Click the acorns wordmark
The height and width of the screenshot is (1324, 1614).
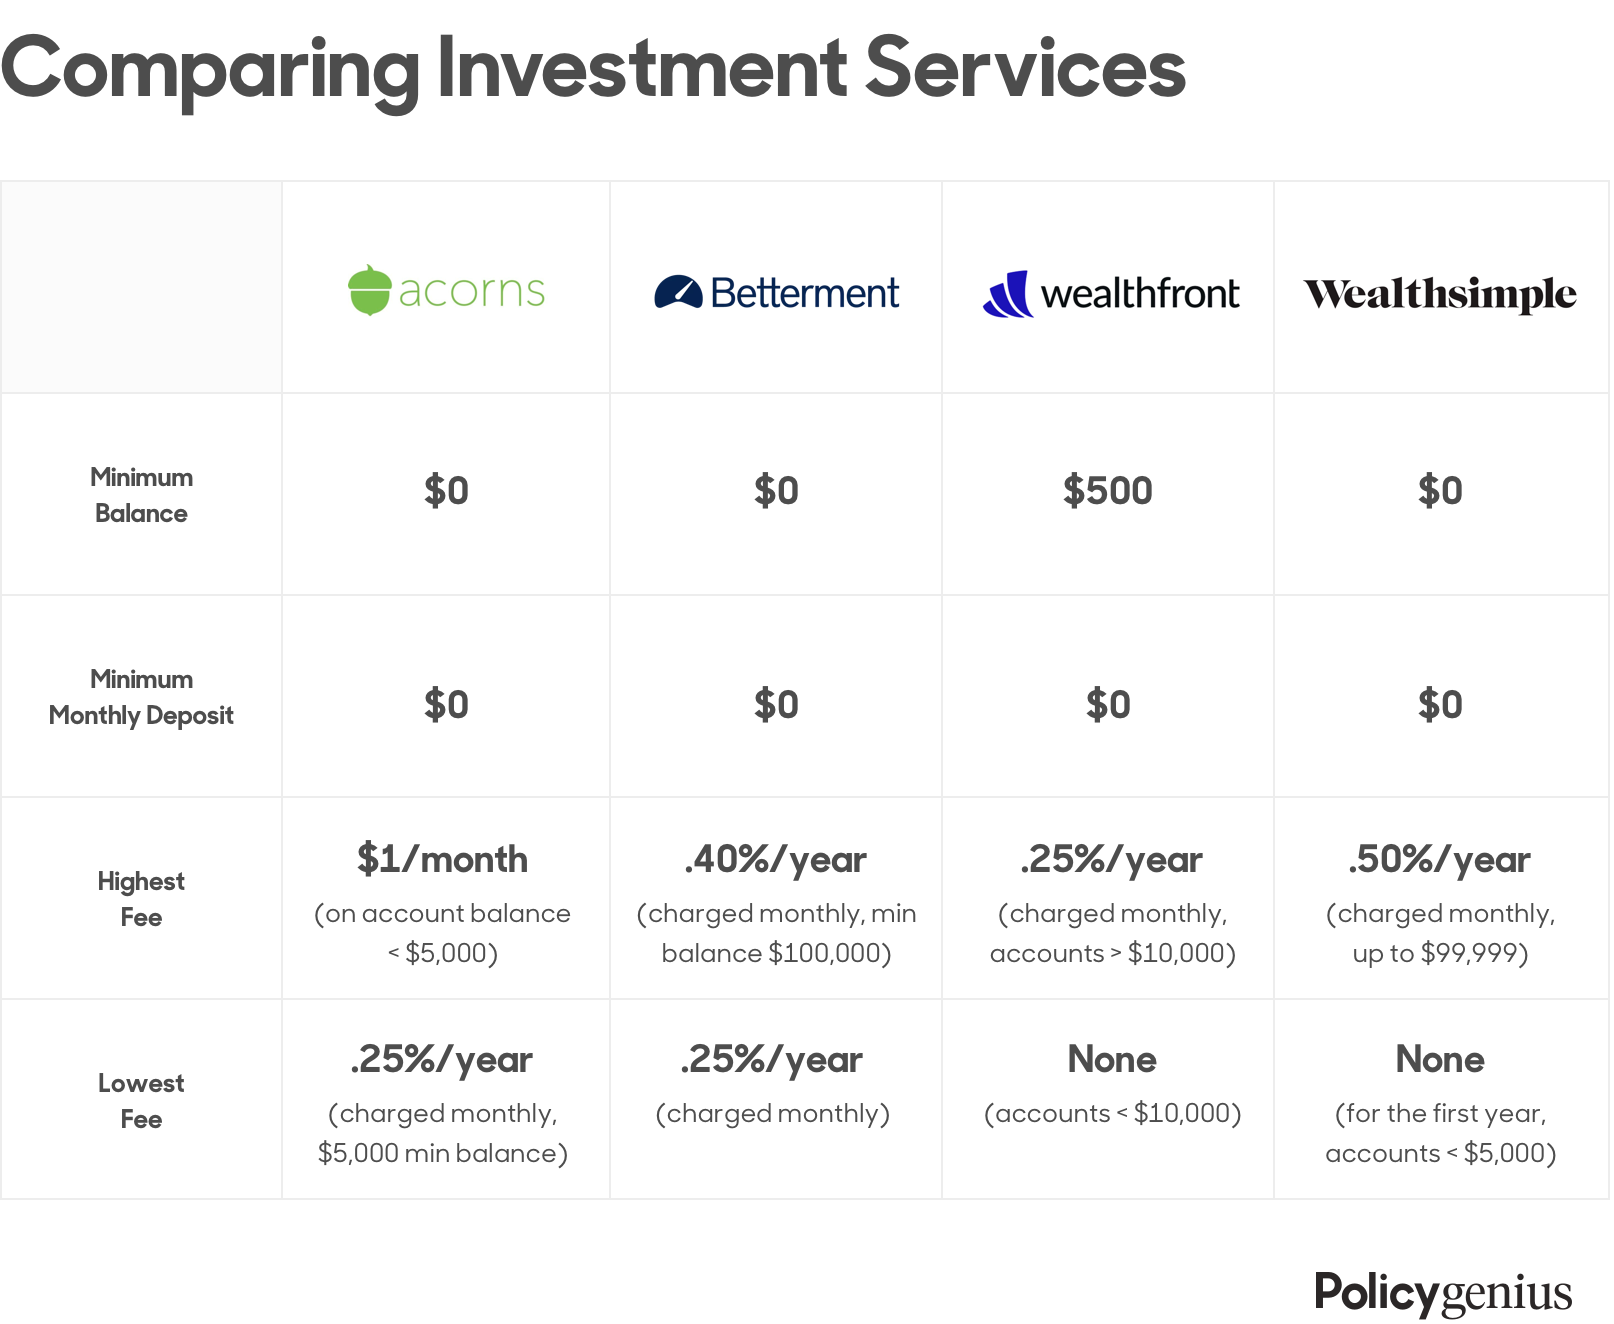click(x=471, y=291)
